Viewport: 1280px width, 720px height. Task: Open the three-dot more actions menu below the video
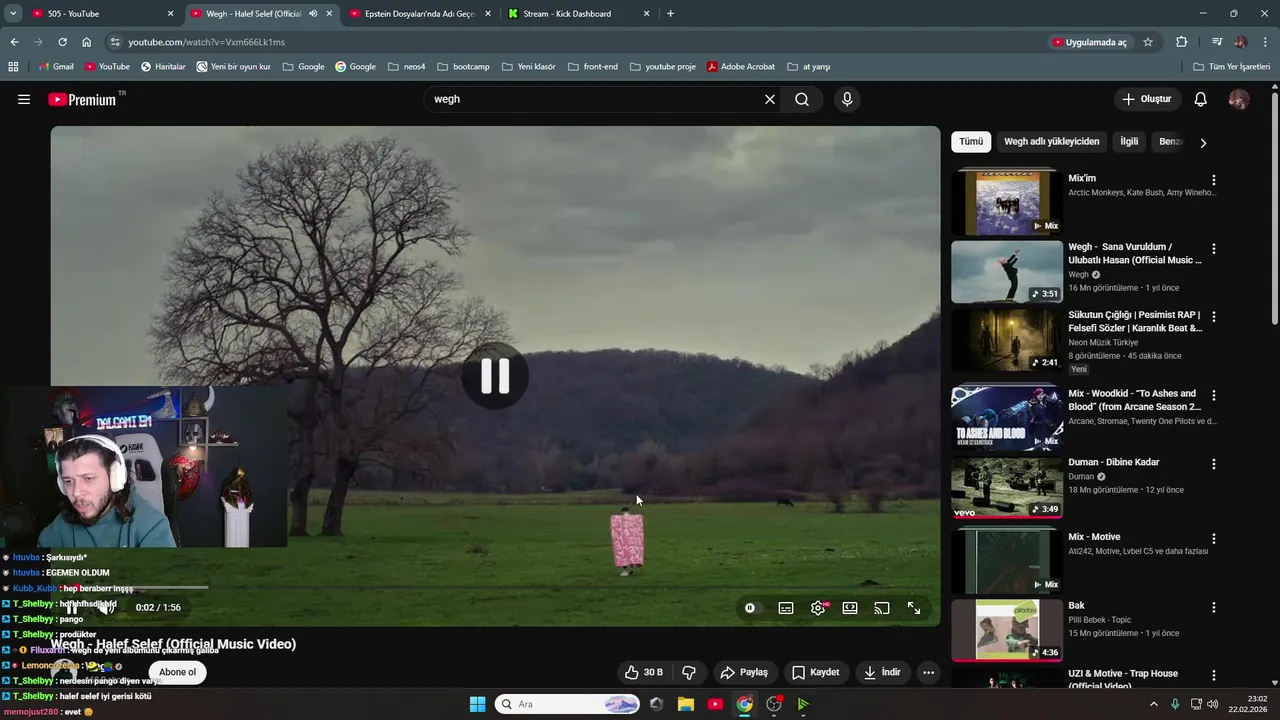coord(928,672)
